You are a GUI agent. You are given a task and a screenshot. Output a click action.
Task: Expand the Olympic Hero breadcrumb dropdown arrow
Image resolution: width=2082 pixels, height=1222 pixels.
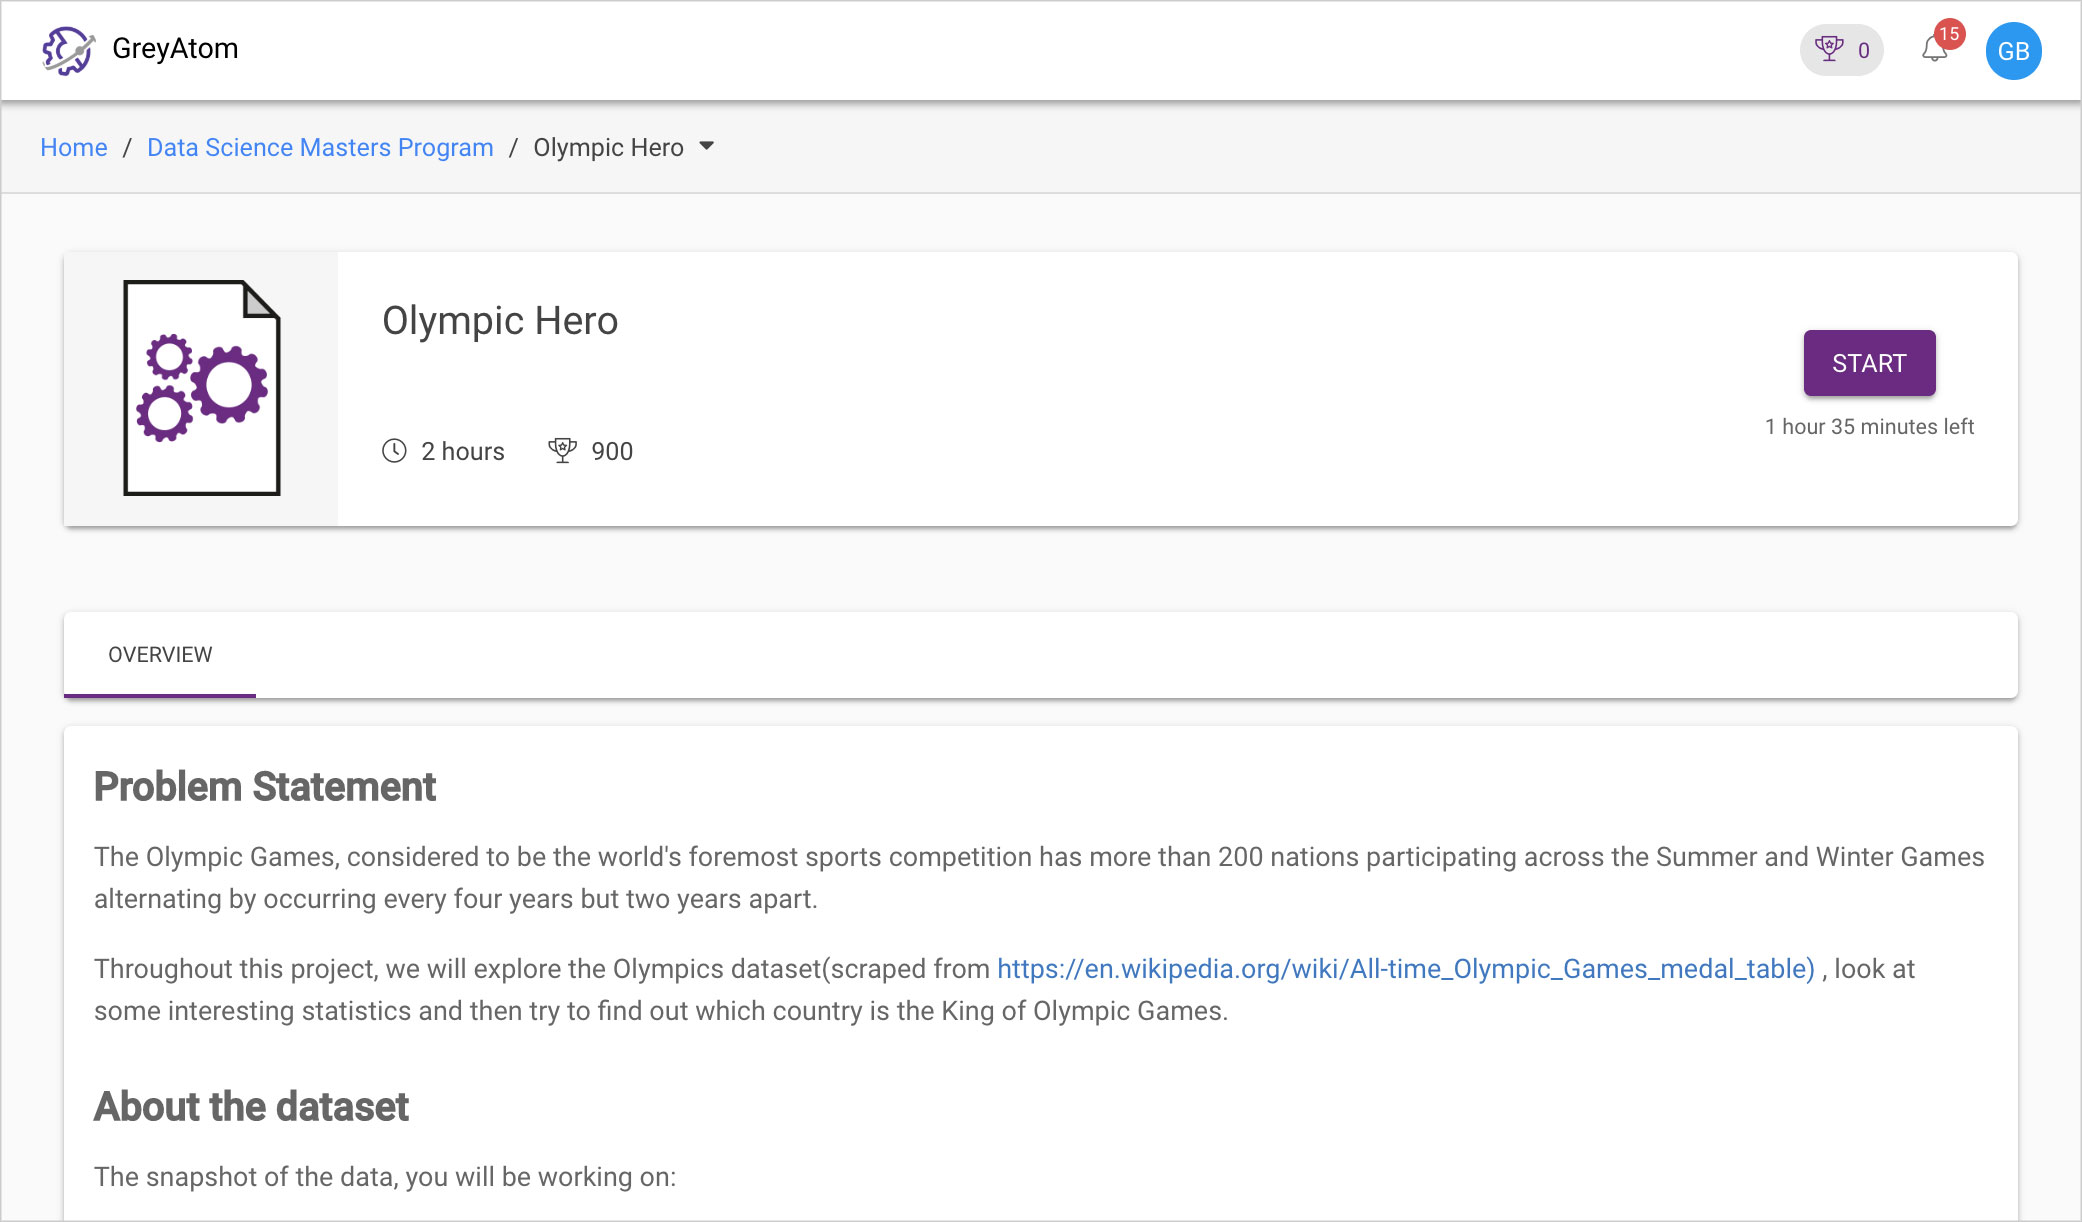click(x=707, y=146)
